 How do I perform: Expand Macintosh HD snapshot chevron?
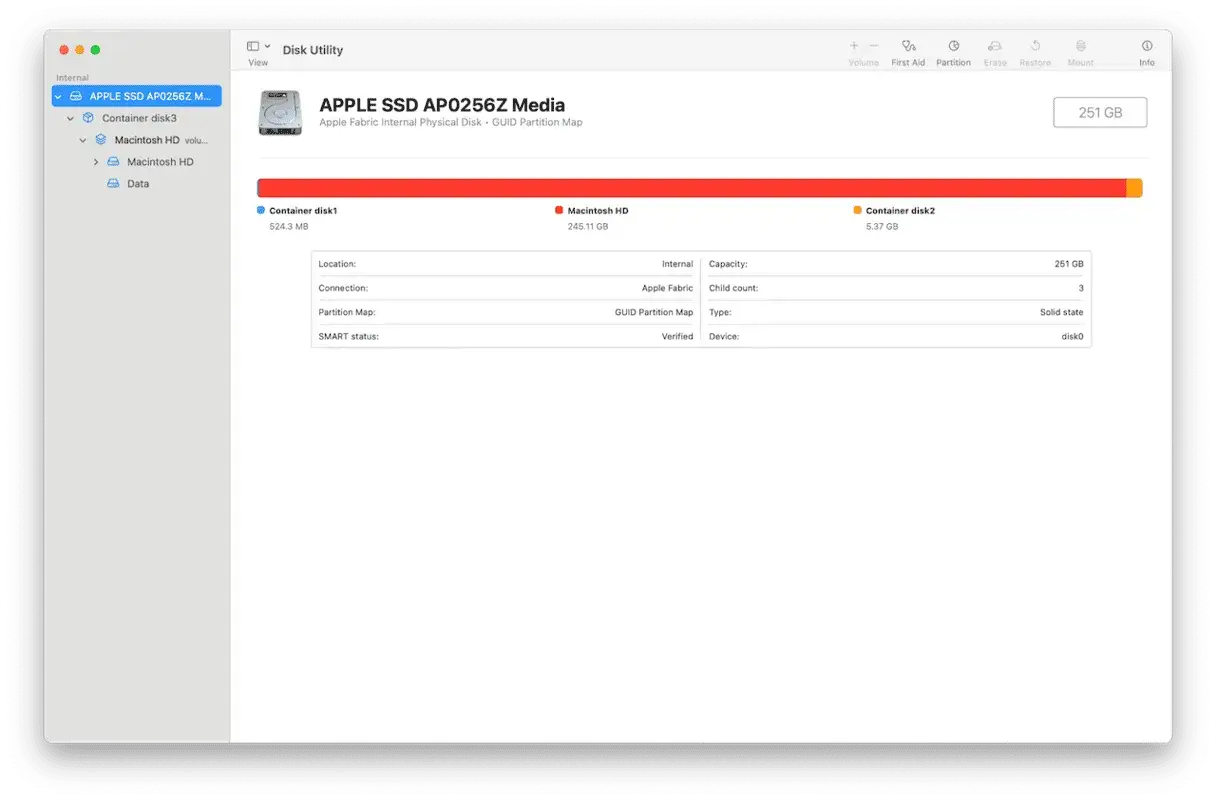96,162
